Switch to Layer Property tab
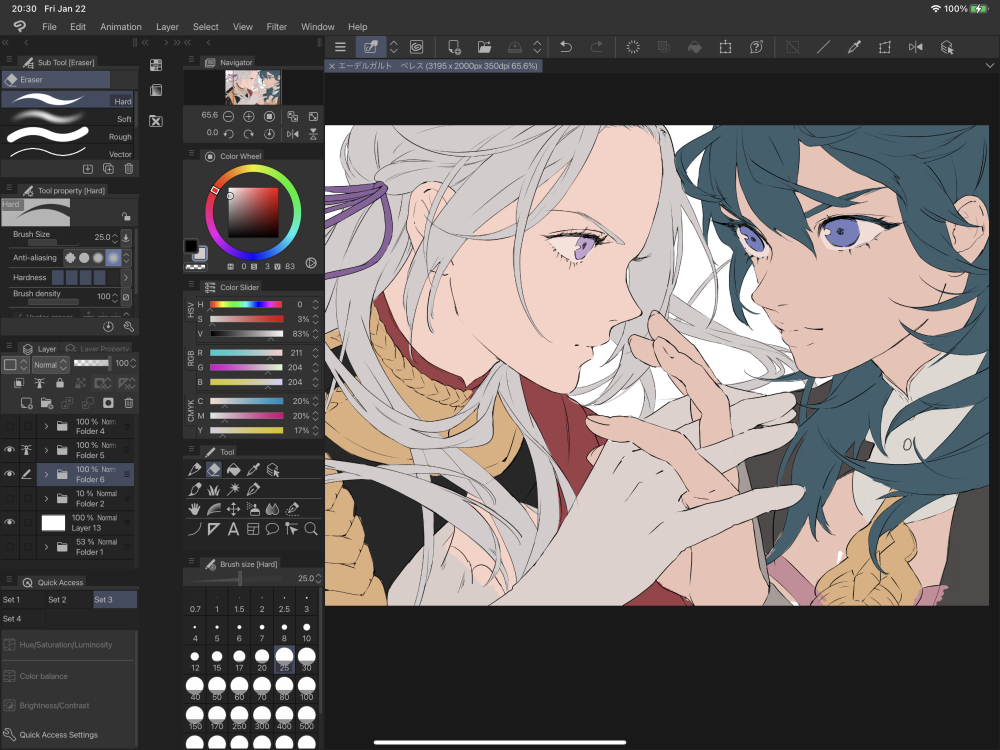The image size is (1000, 750). [98, 349]
